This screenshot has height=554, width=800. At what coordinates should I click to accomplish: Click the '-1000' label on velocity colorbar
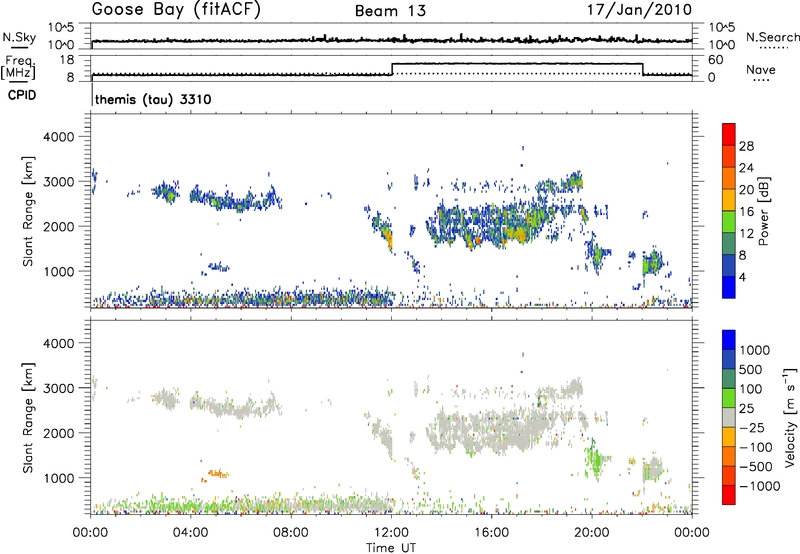[759, 486]
